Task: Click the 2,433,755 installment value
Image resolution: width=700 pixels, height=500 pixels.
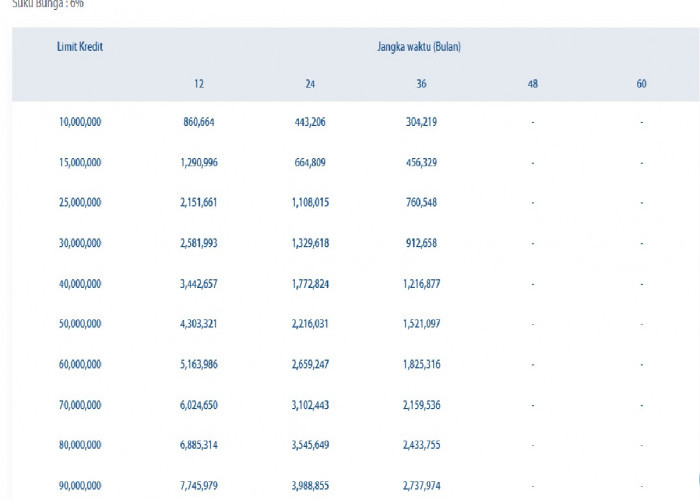Action: 421,446
